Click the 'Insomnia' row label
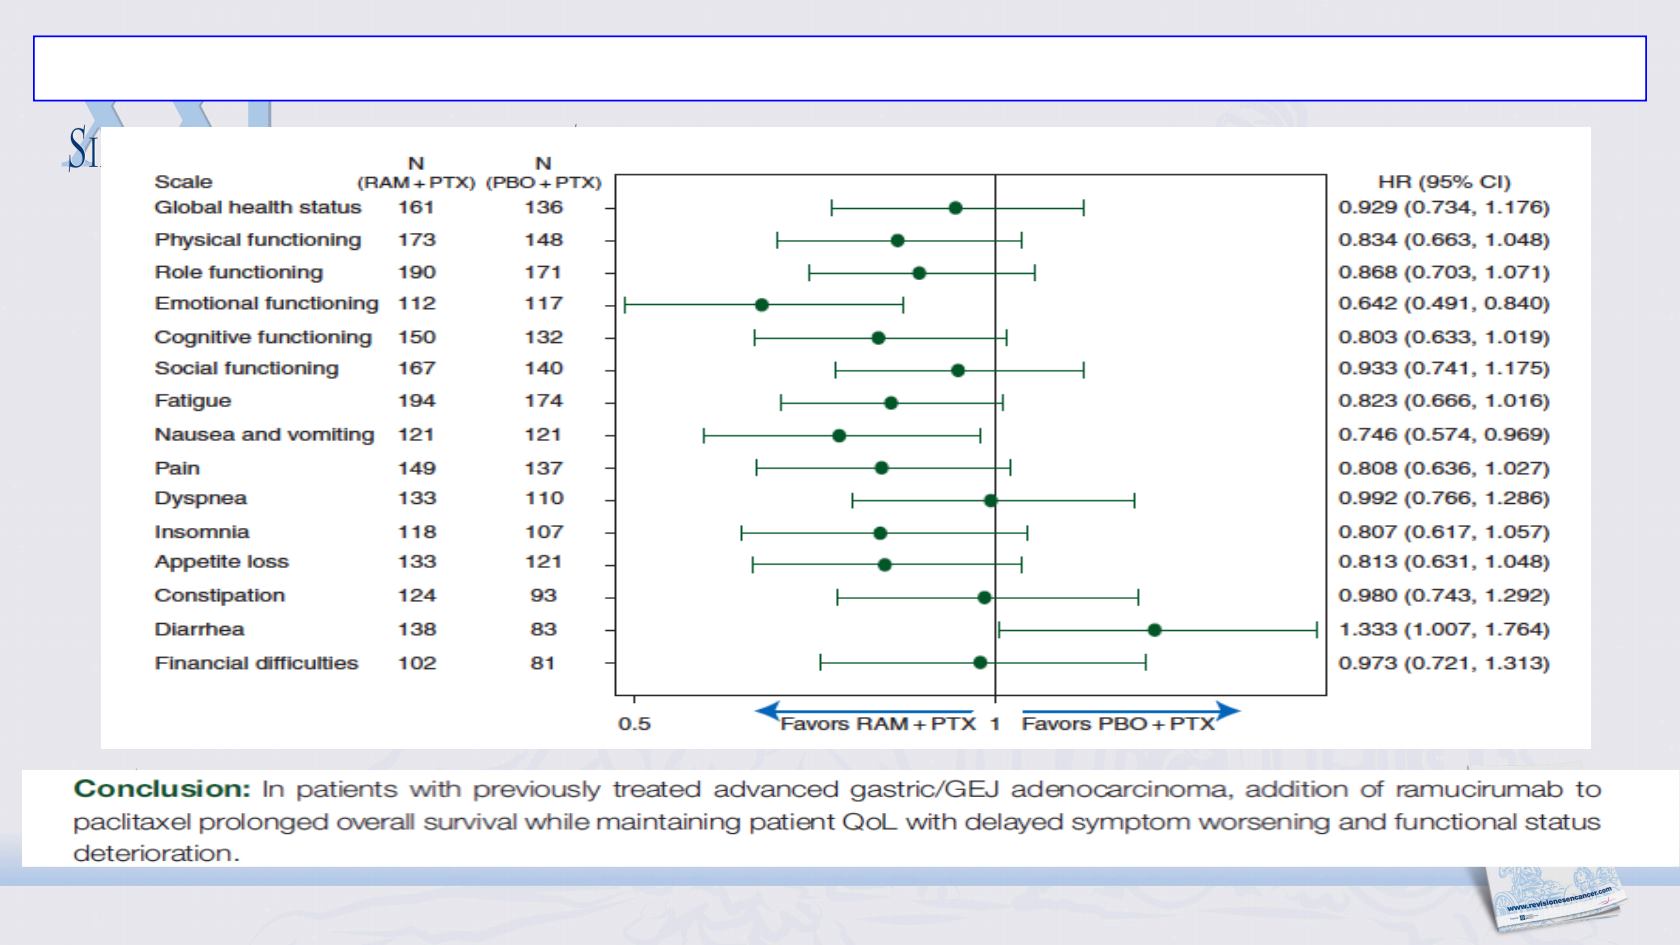The height and width of the screenshot is (945, 1680). [x=202, y=532]
